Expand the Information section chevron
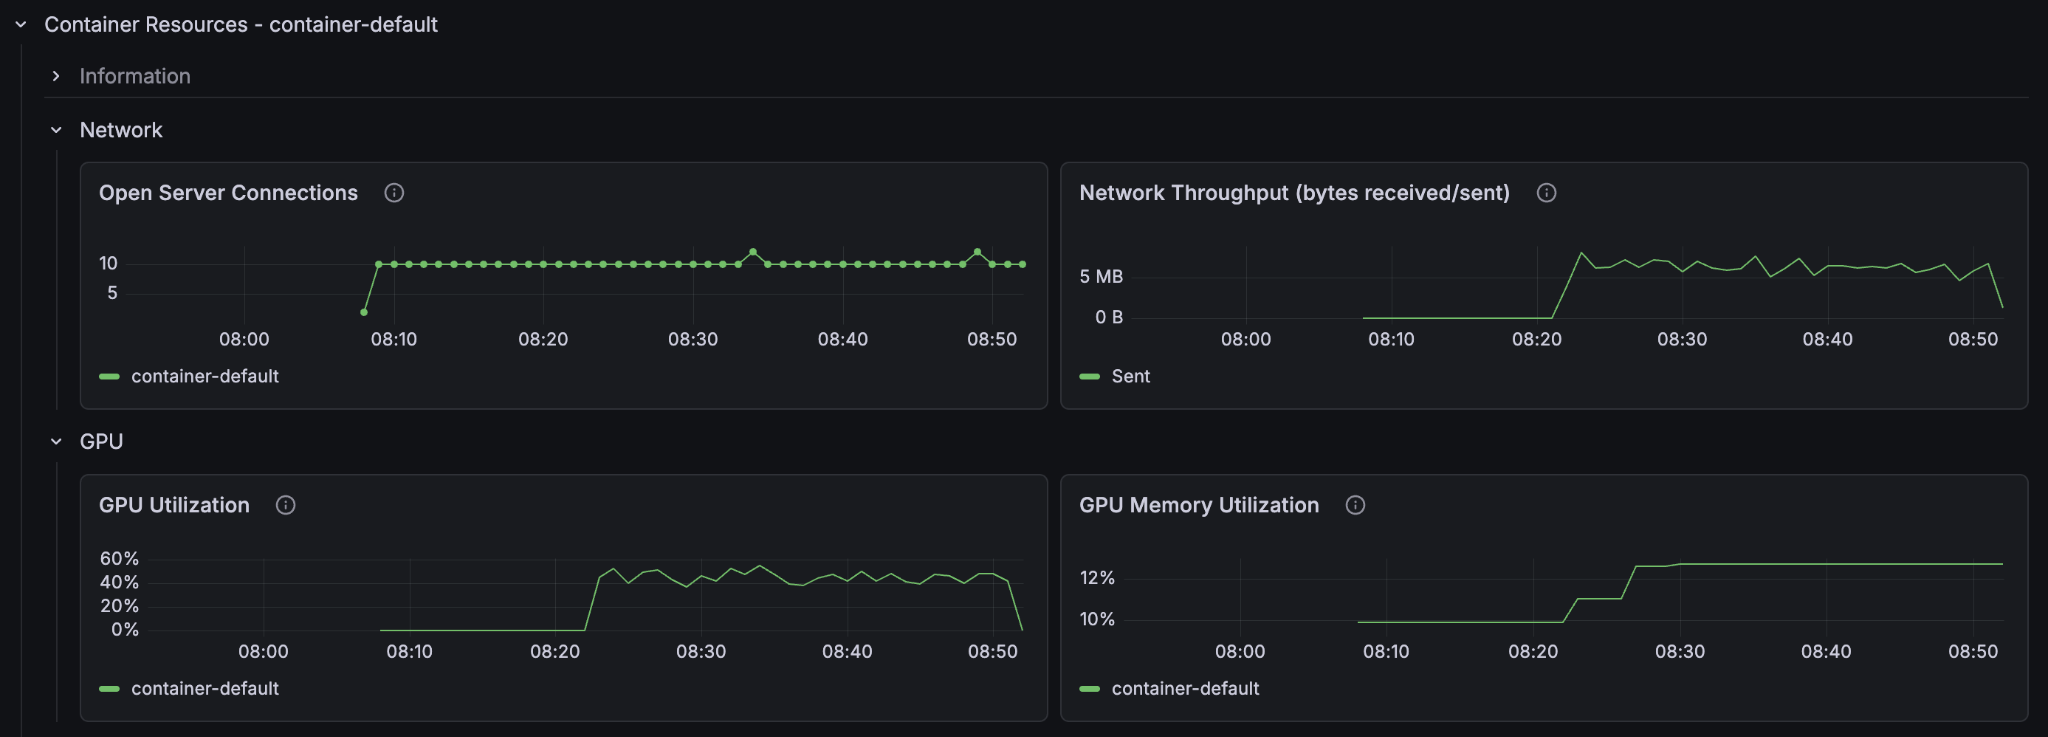The image size is (2048, 737). coord(56,76)
